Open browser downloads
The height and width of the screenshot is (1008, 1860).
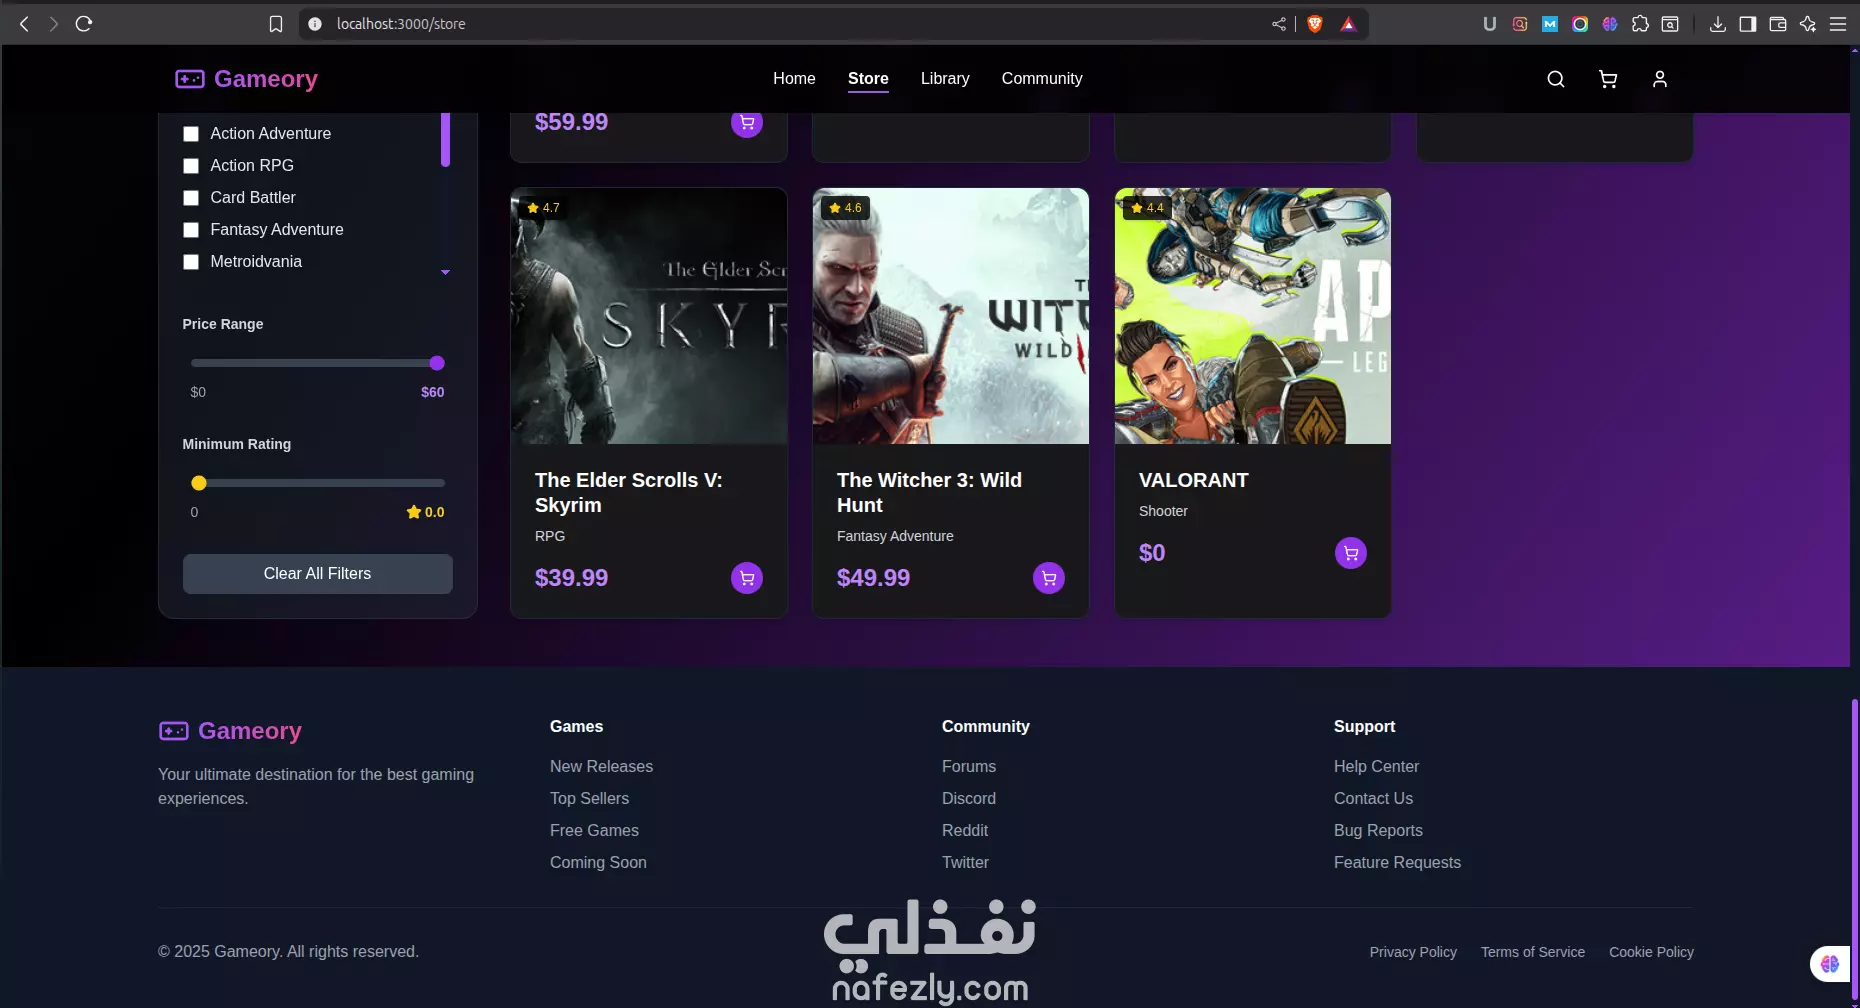1717,24
